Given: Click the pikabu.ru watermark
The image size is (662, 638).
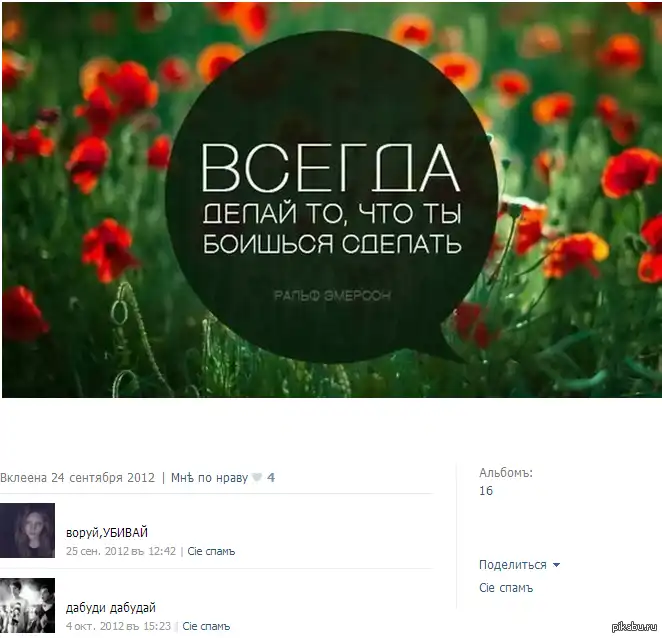Looking at the screenshot, I should [x=635, y=627].
